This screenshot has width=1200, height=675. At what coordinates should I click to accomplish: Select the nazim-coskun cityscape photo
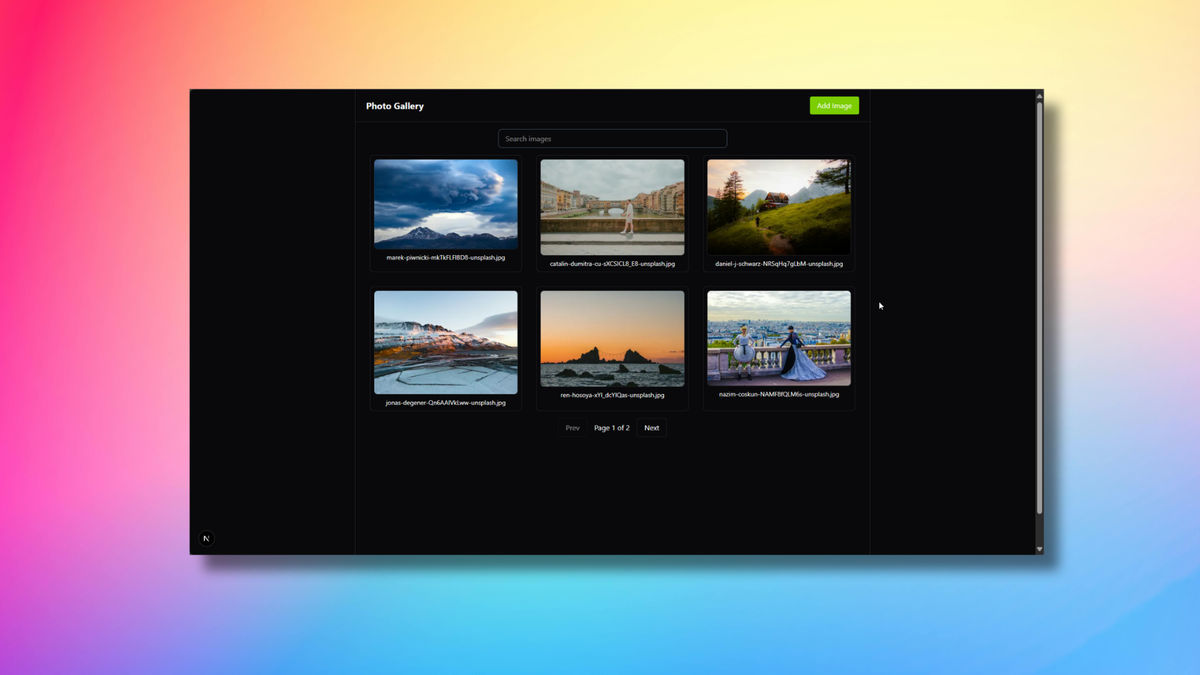pyautogui.click(x=778, y=337)
